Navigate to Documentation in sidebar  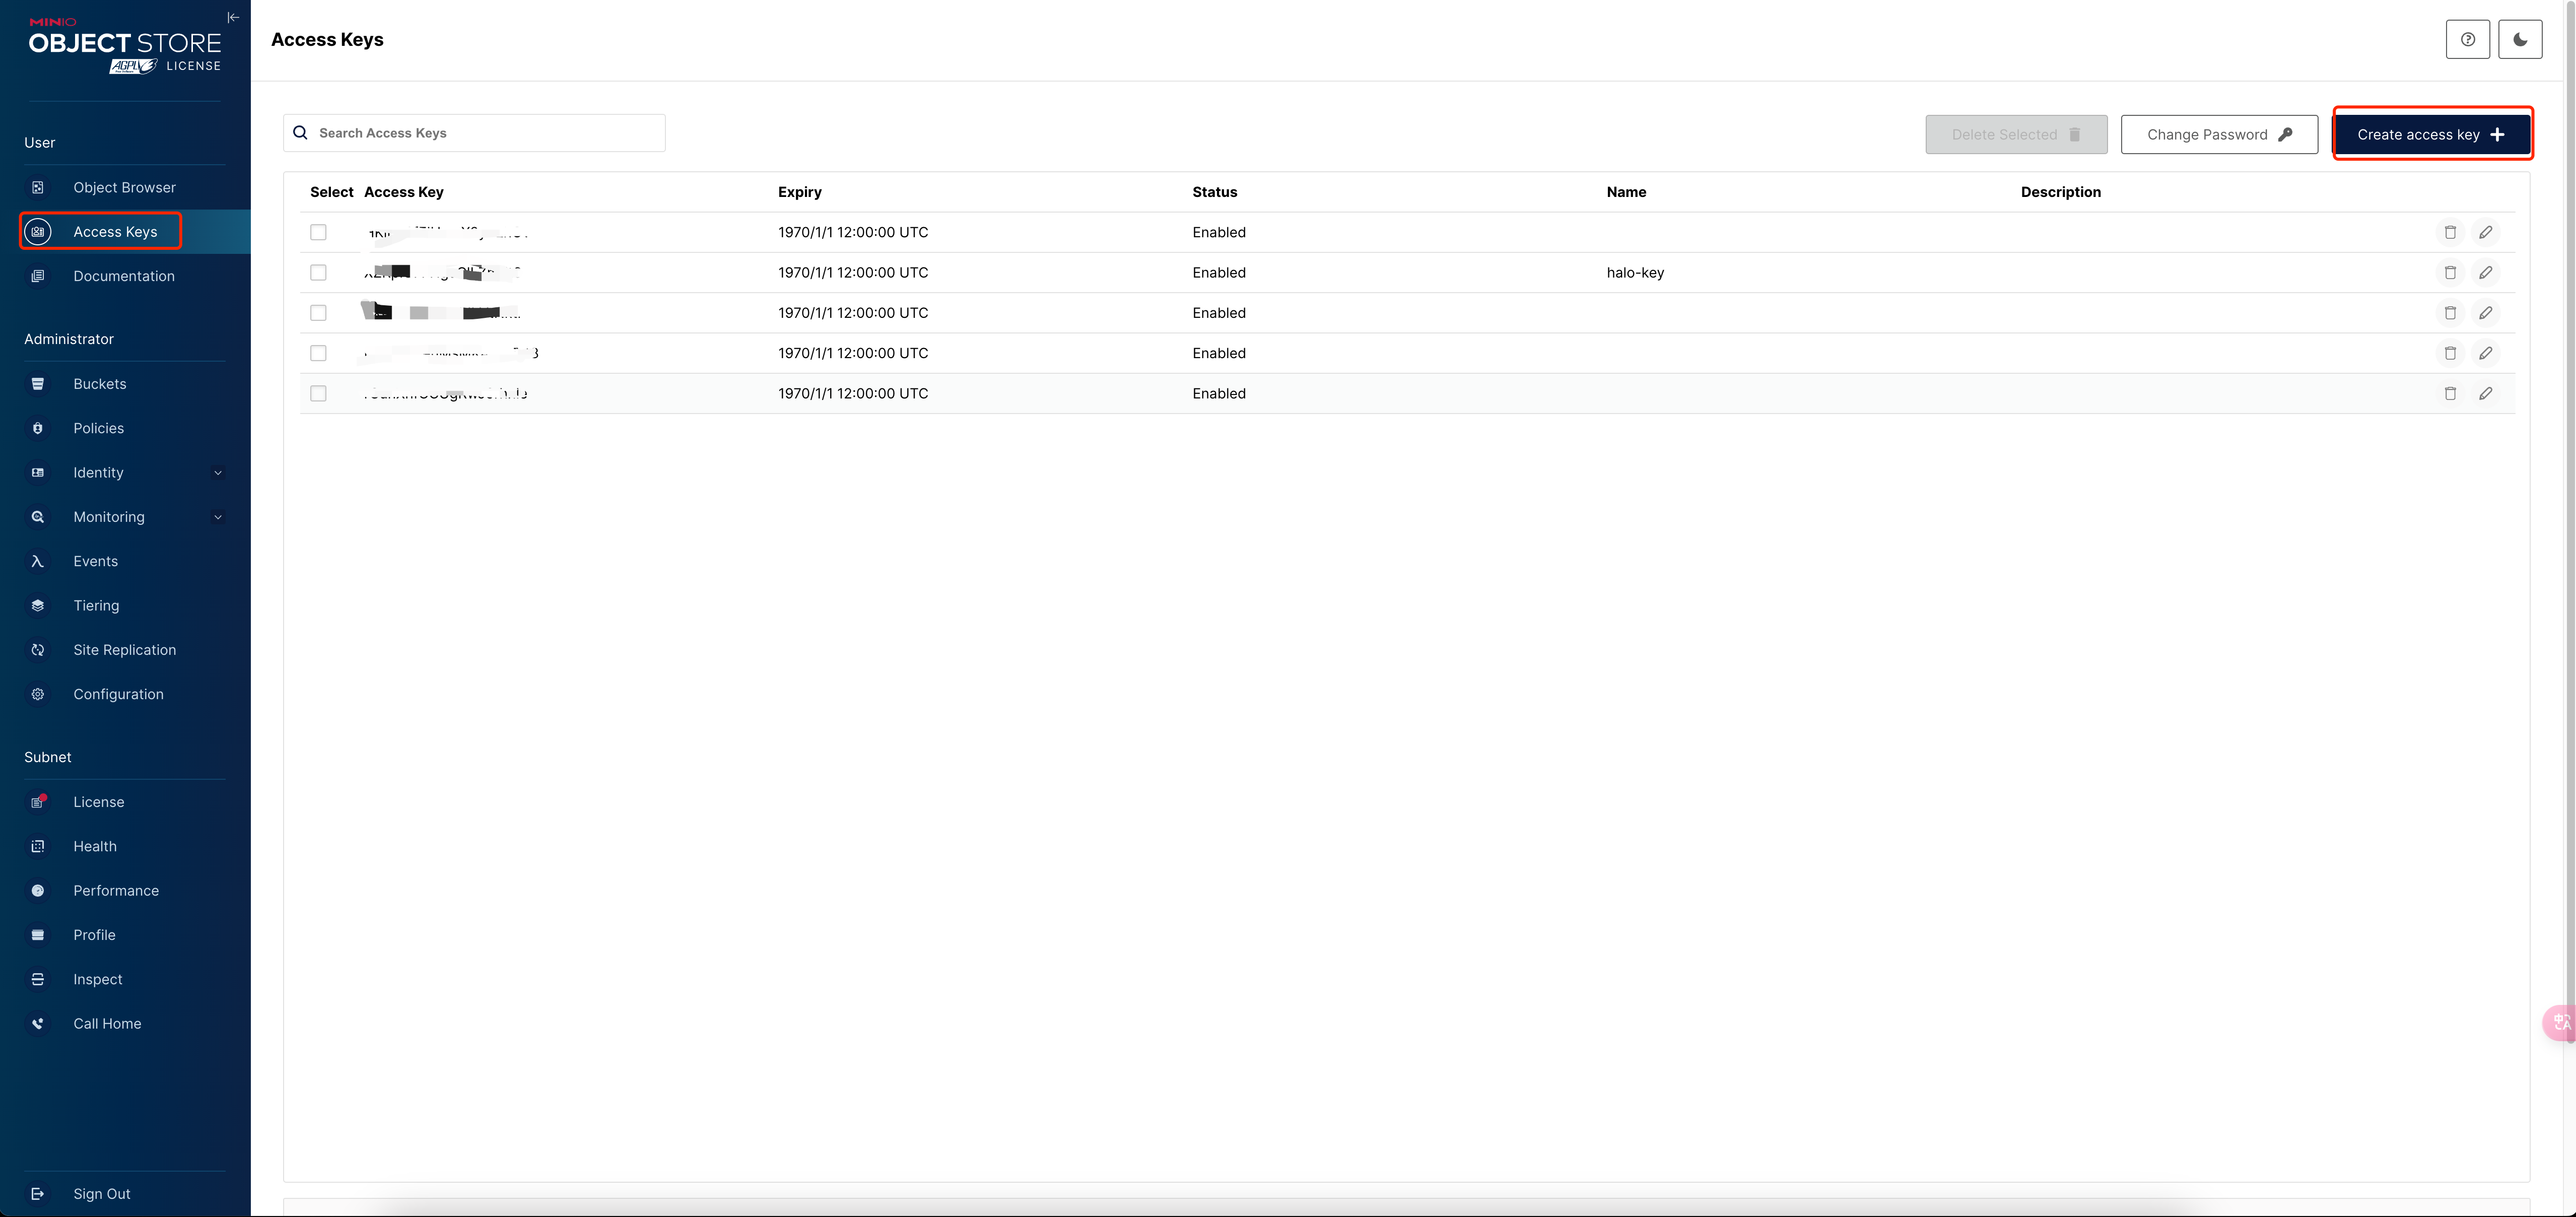click(x=123, y=274)
